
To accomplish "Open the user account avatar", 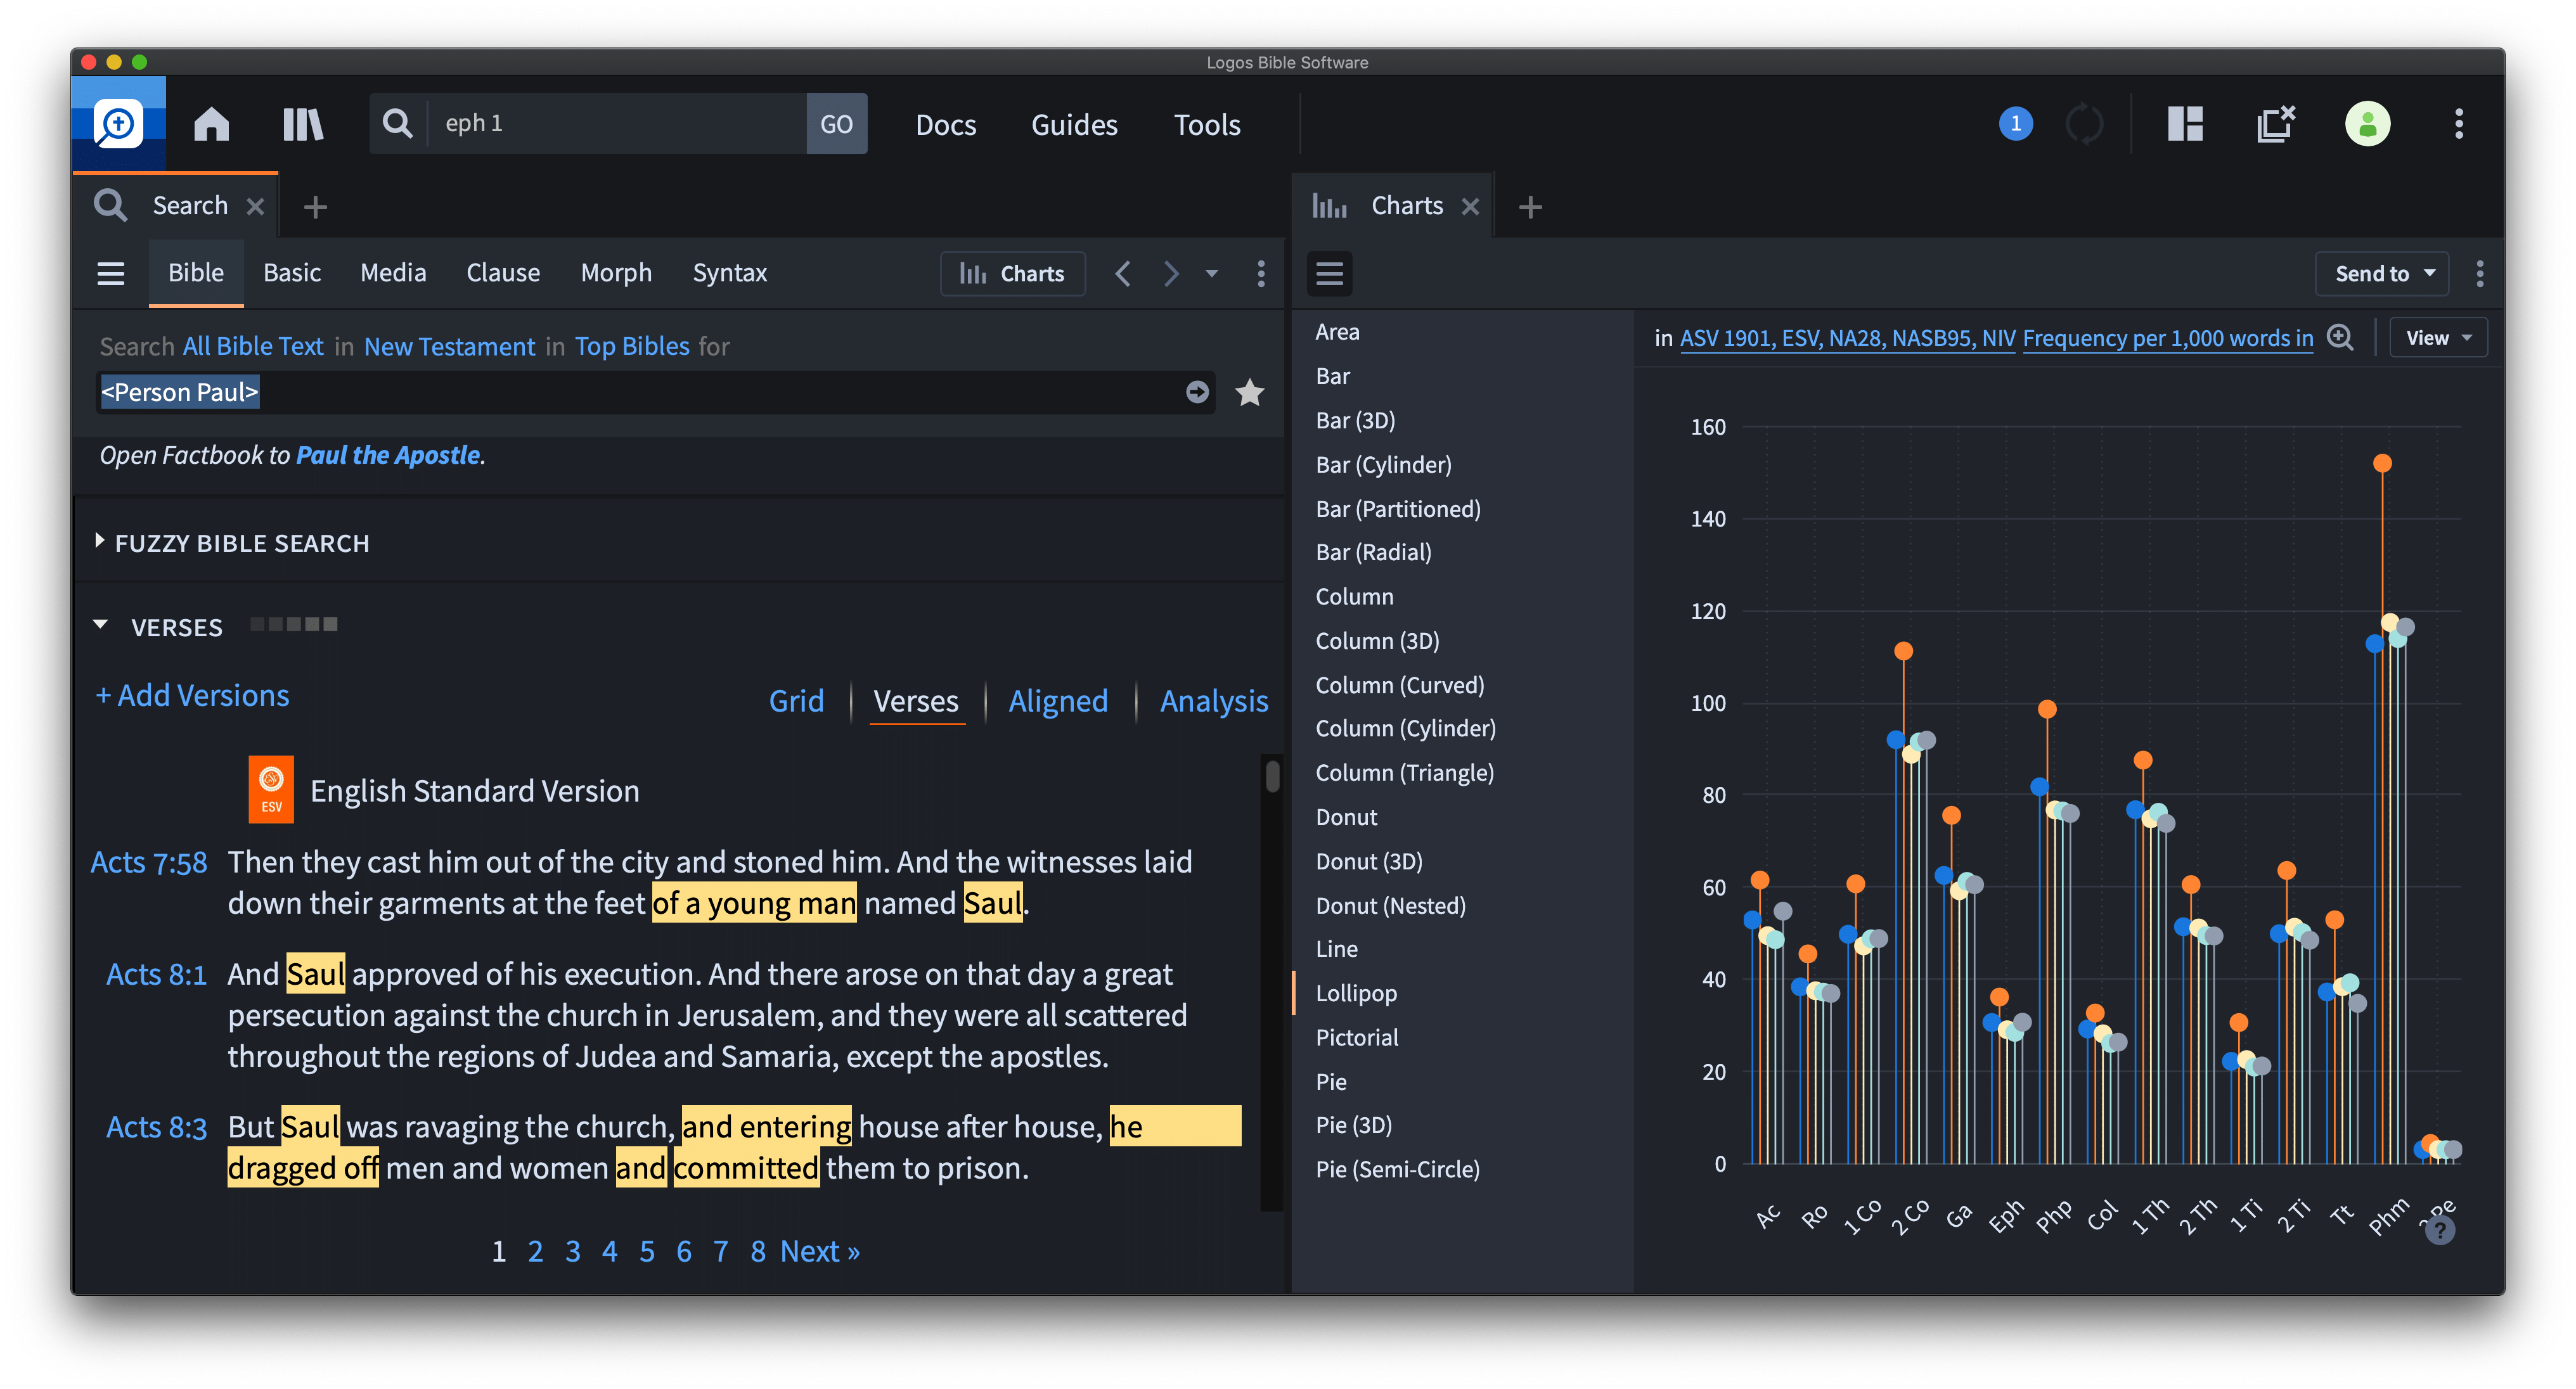I will (x=2367, y=124).
